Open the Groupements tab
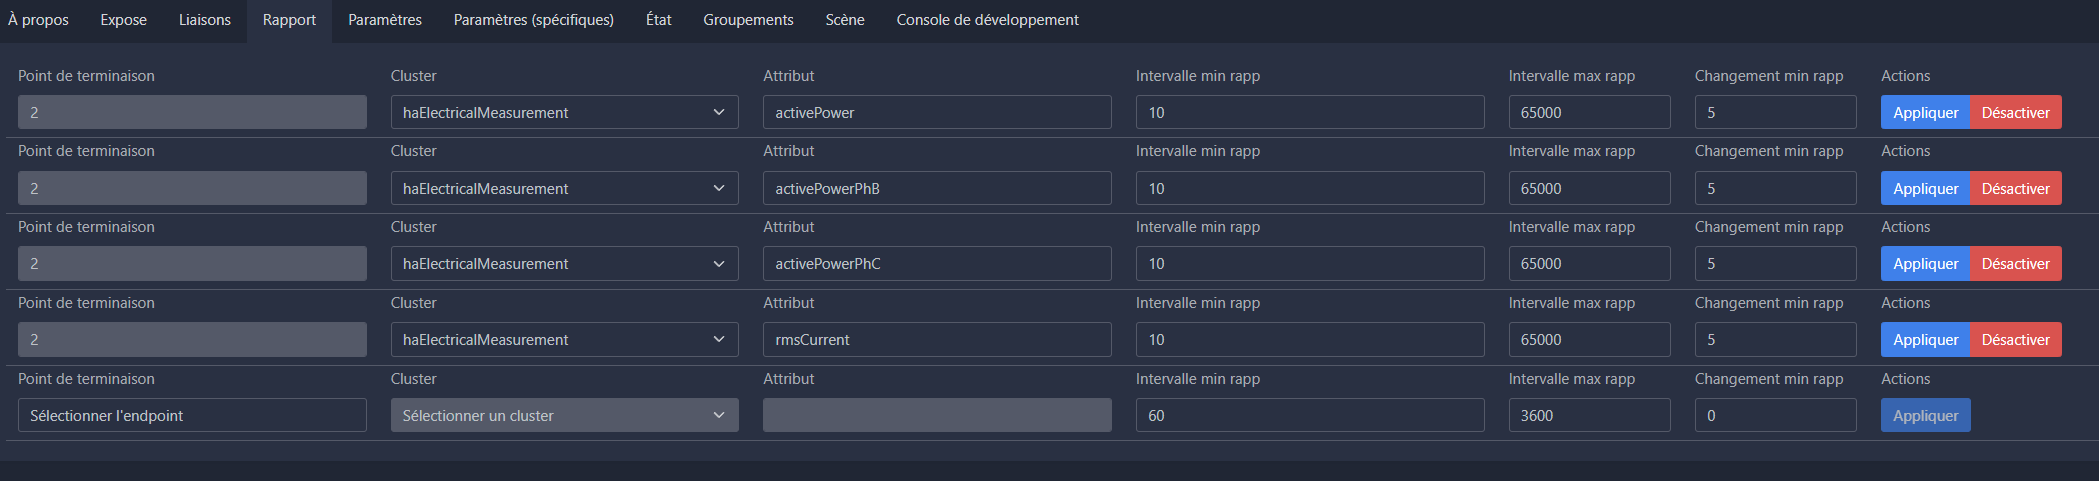The width and height of the screenshot is (2099, 481). point(748,20)
